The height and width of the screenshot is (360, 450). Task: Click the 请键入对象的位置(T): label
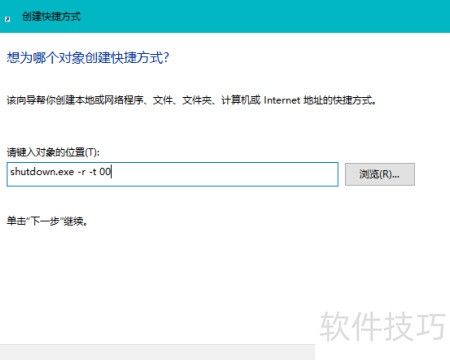coord(53,152)
